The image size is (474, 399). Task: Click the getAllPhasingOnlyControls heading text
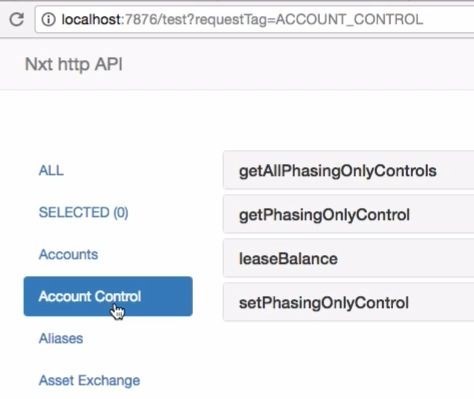[338, 171]
